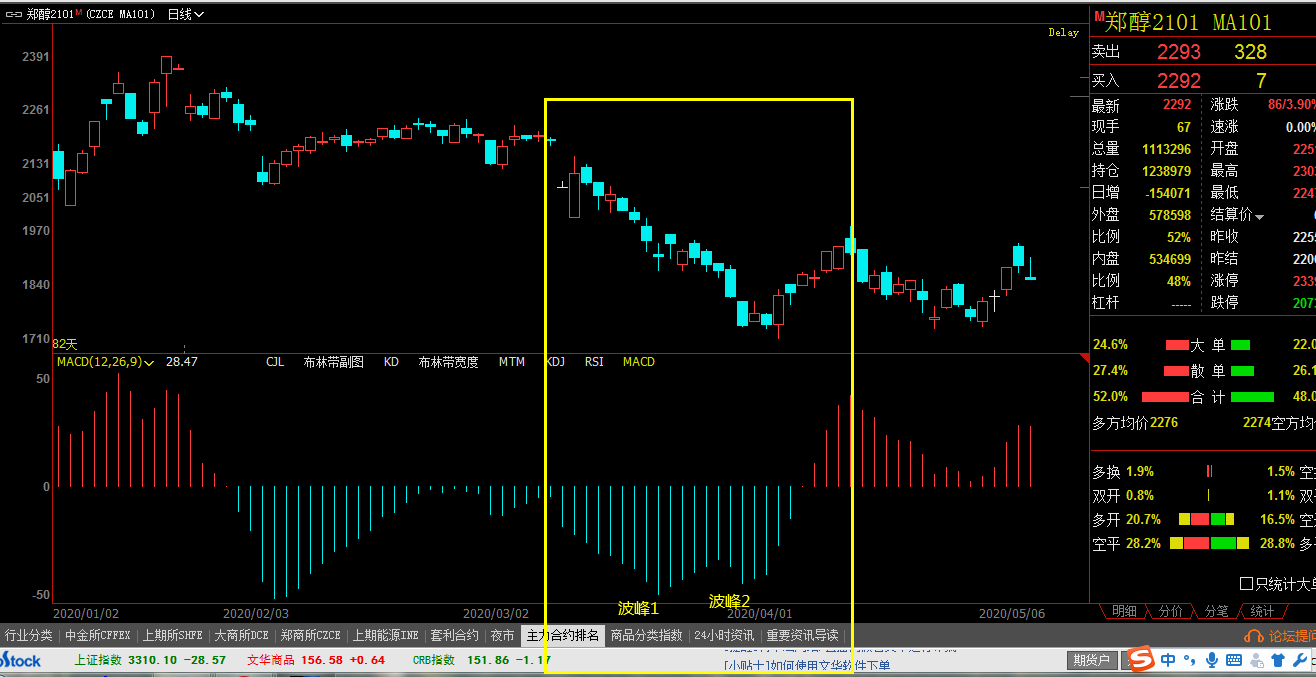Toggle Chinese/English mode via 中 icon
Image resolution: width=1316 pixels, height=677 pixels.
(x=1168, y=659)
